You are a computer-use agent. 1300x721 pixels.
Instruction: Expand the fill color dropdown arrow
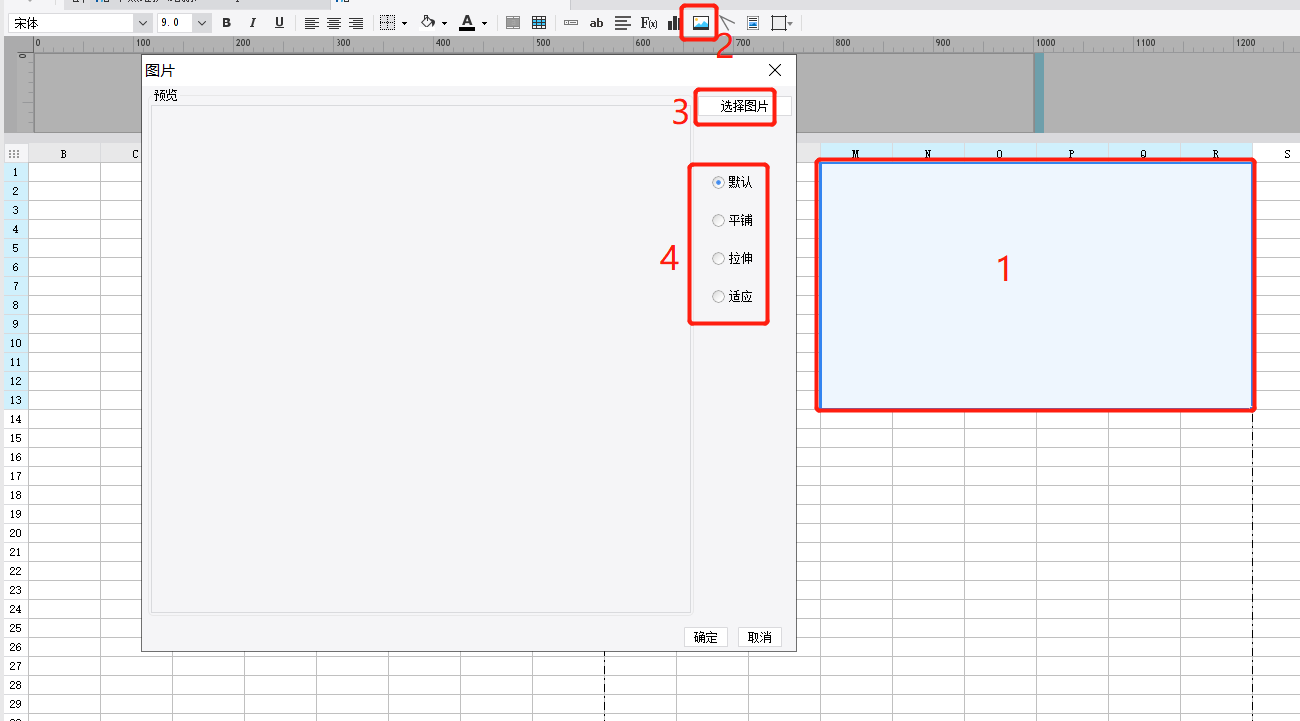point(444,23)
